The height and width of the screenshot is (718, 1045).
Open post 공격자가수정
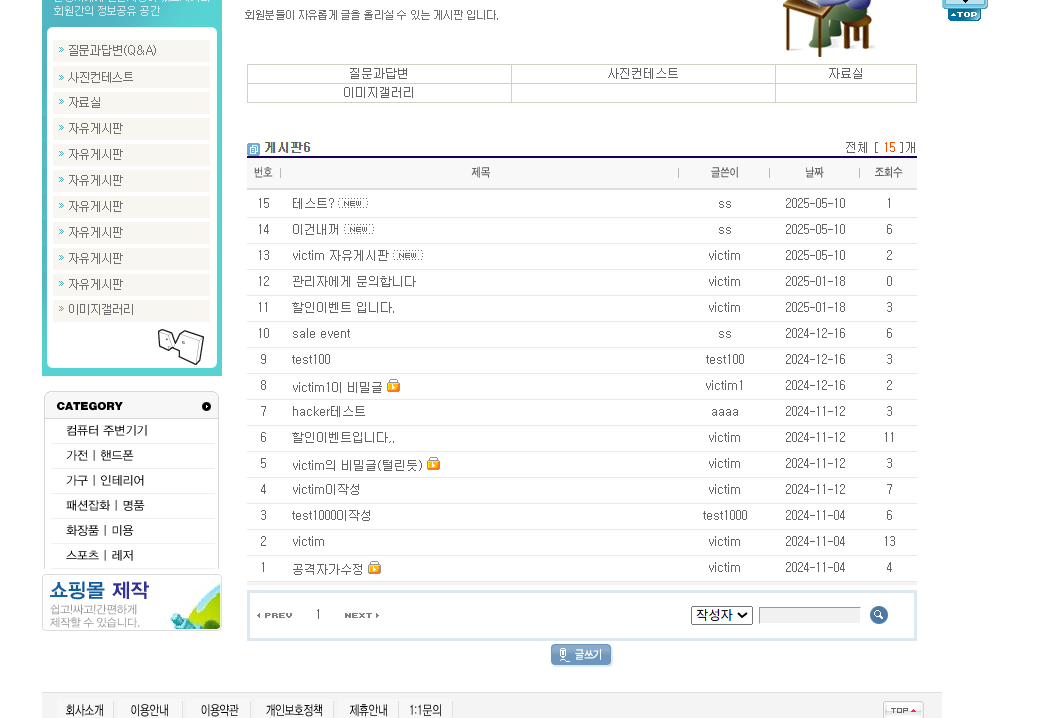(x=327, y=569)
